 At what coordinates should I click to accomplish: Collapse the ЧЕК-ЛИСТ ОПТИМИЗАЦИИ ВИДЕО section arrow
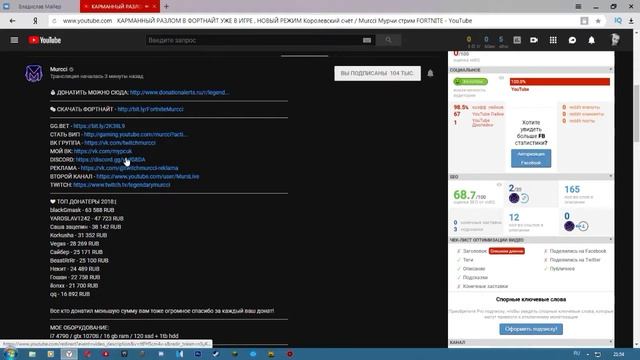click(611, 240)
